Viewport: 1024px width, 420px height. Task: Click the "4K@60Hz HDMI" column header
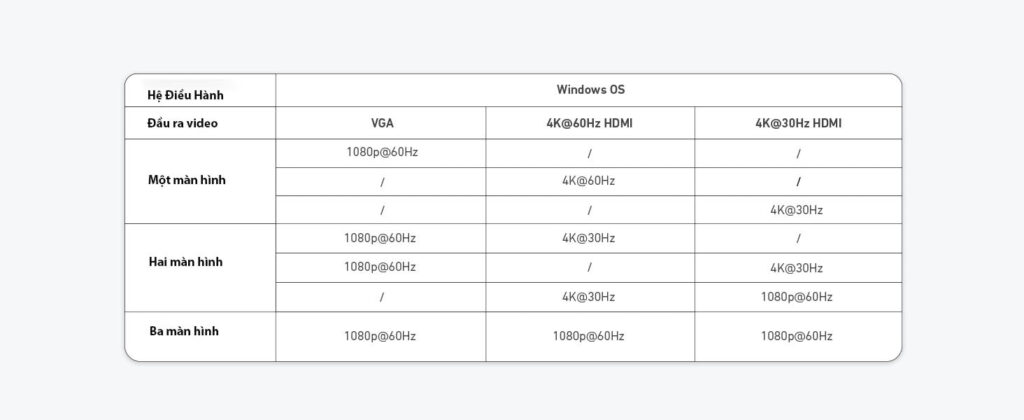pos(588,123)
